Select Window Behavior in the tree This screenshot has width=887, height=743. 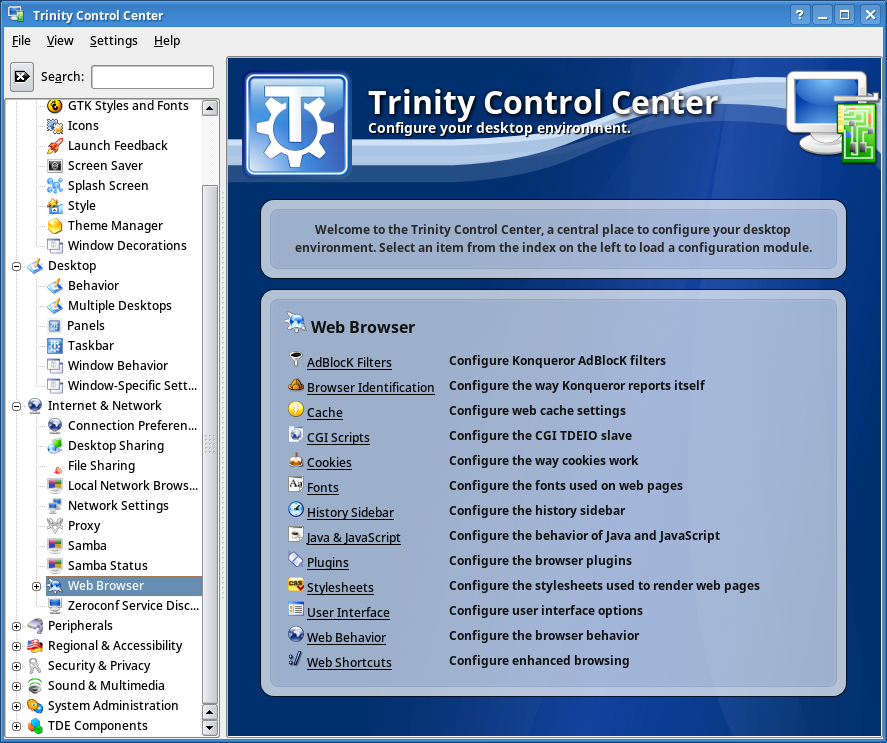click(x=118, y=366)
